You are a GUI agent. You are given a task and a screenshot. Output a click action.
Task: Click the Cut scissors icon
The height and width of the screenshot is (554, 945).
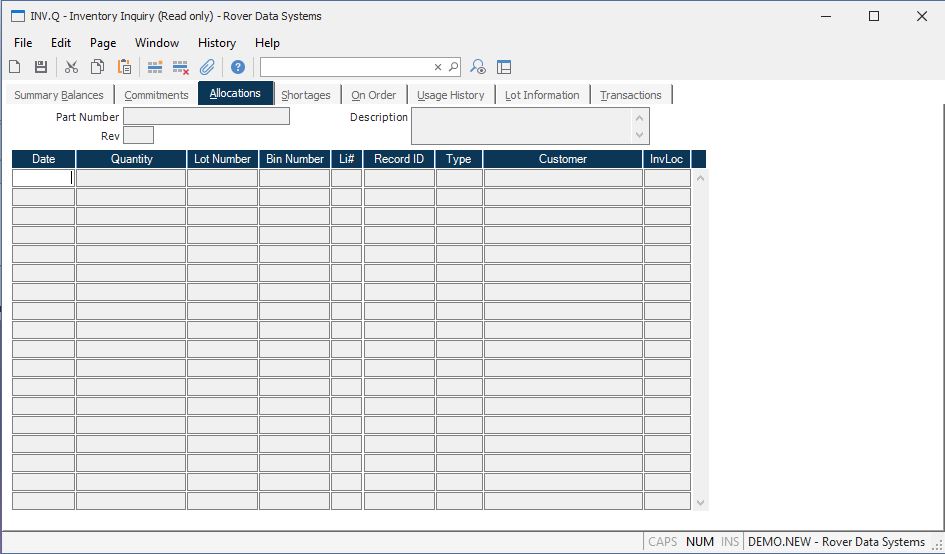coord(71,67)
